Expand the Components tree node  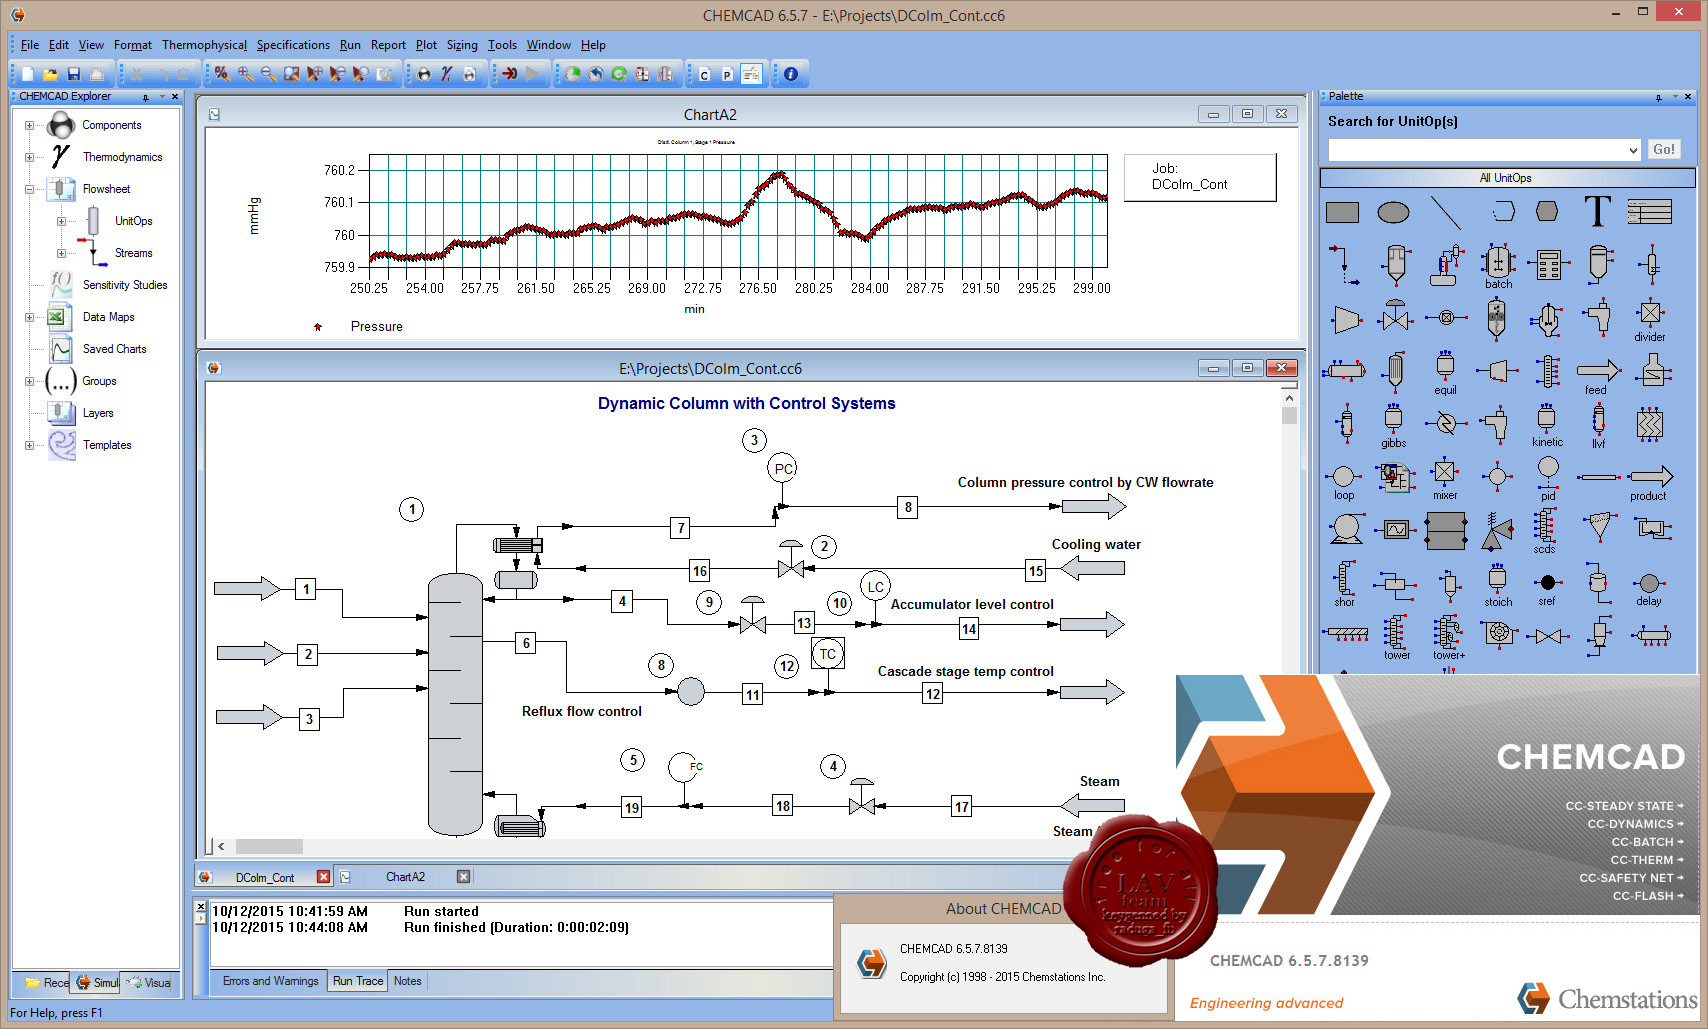tap(29, 126)
